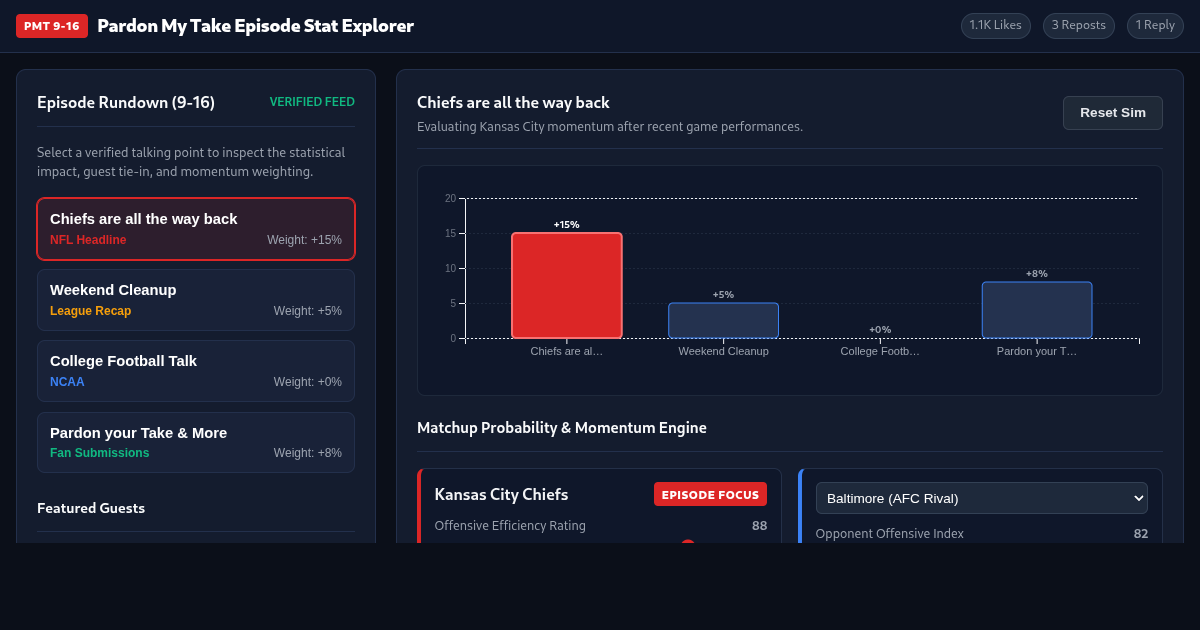Open the Baltimore (AFC Rival) opponent dropdown

tap(981, 498)
